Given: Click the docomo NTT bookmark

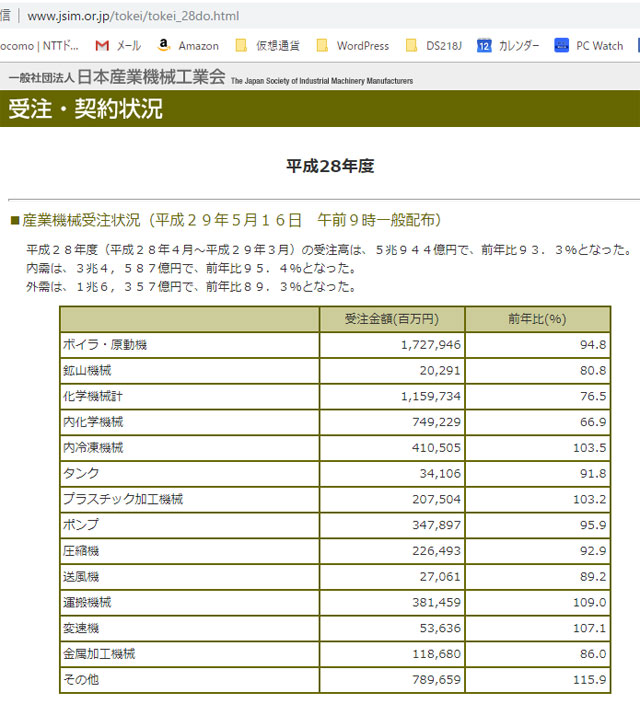Looking at the screenshot, I should pyautogui.click(x=38, y=45).
